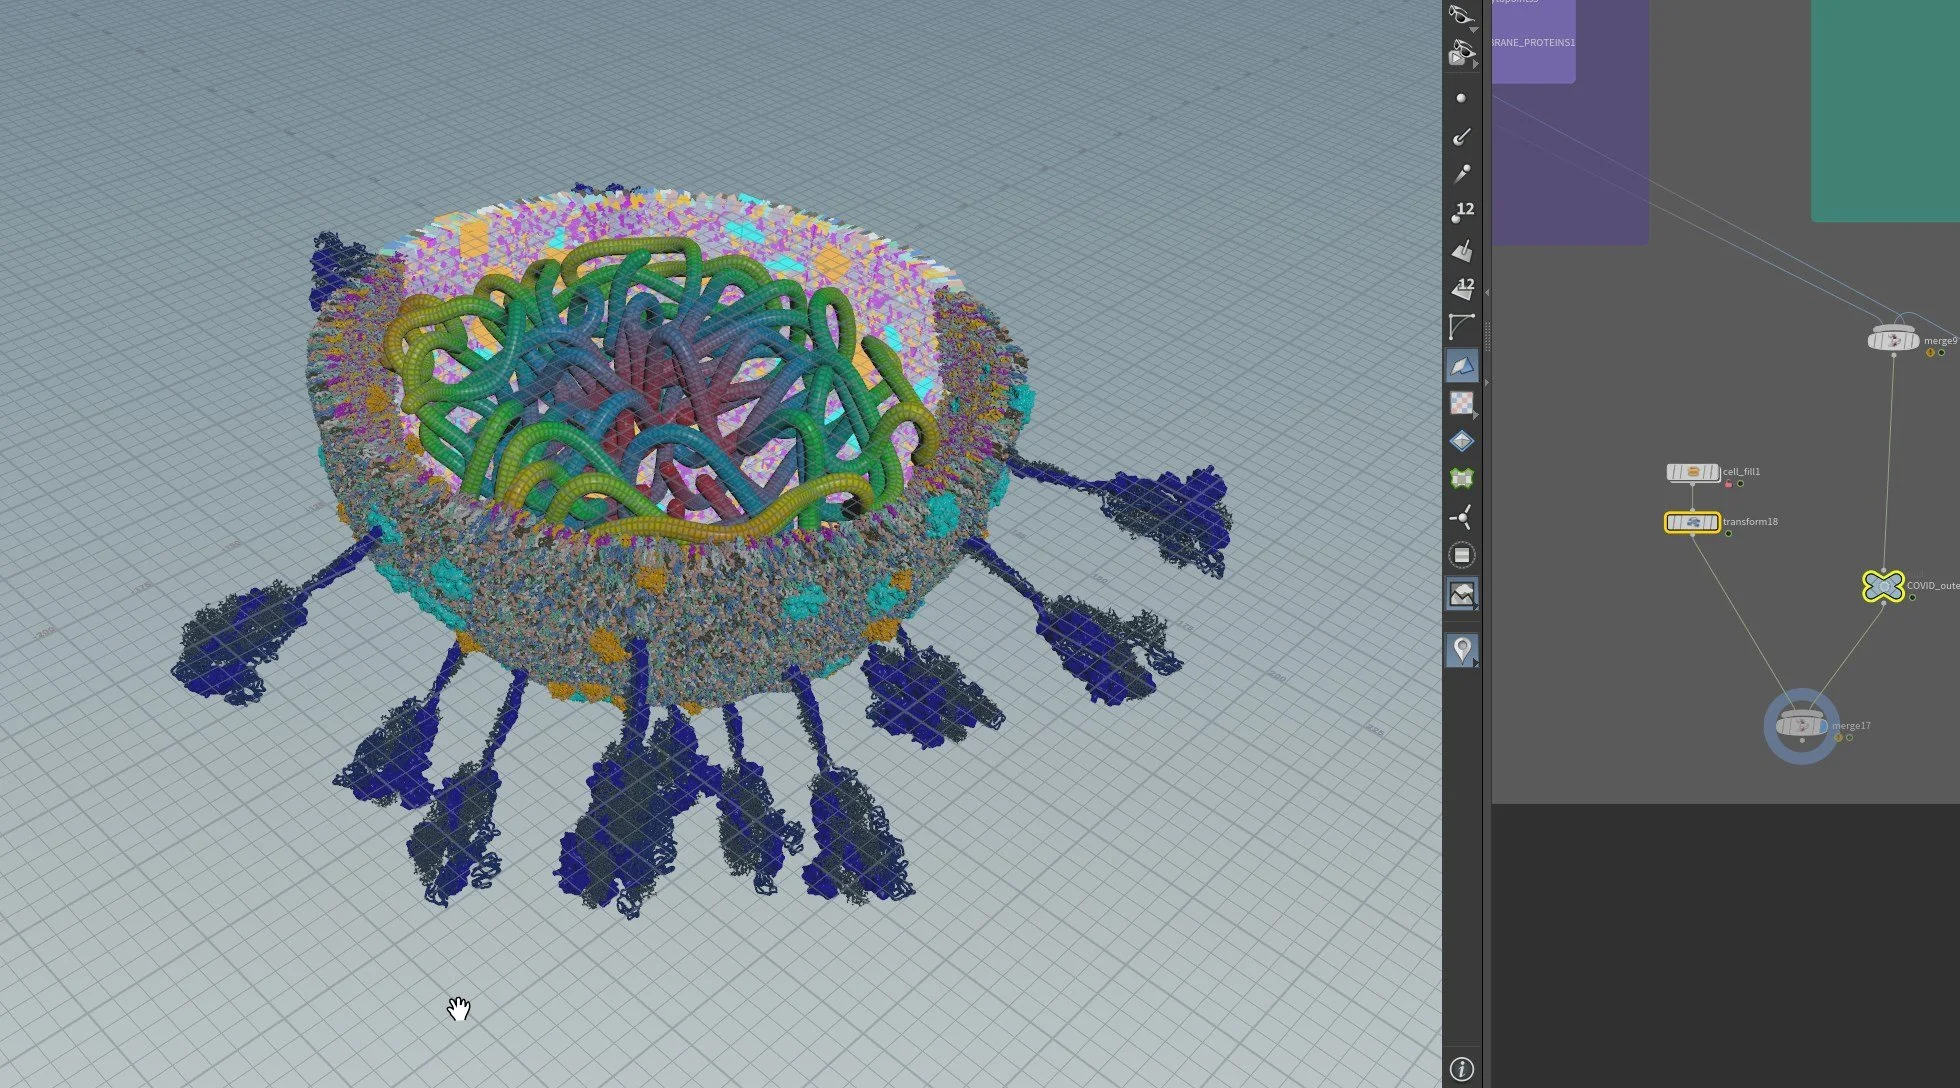Toggle the three-pronged axis gnomon icon
This screenshot has width=1960, height=1088.
[1461, 517]
